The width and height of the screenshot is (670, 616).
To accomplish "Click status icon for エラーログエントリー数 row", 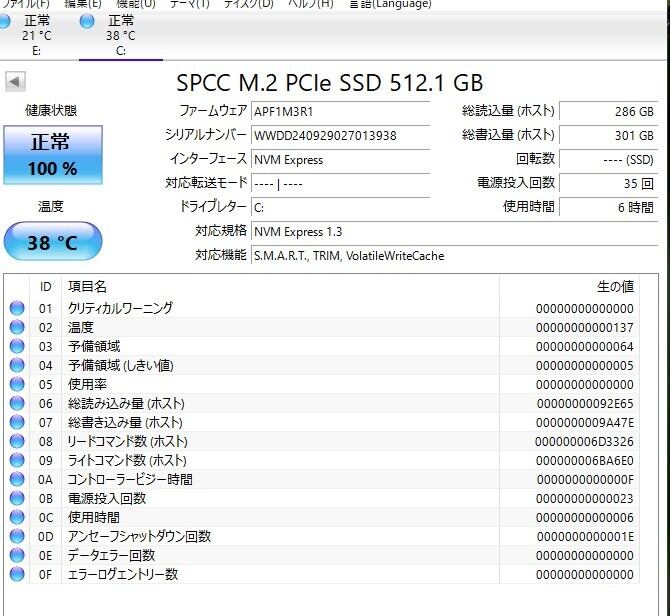I will (17, 574).
